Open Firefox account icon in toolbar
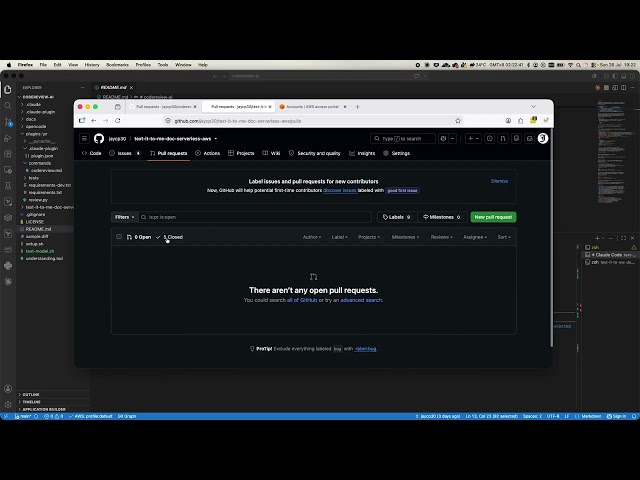The width and height of the screenshot is (640, 480). (x=508, y=121)
